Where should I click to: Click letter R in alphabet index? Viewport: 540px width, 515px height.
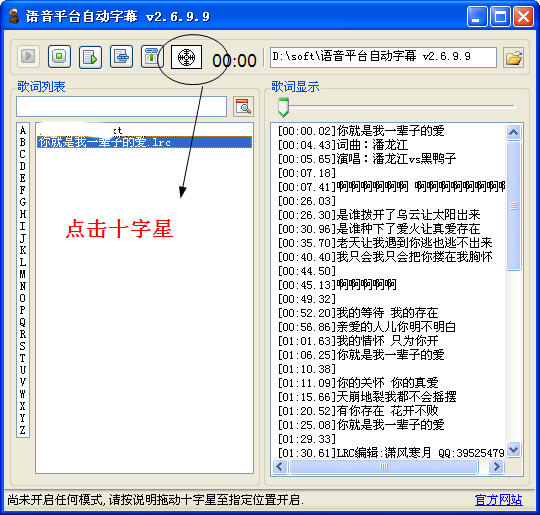point(23,334)
